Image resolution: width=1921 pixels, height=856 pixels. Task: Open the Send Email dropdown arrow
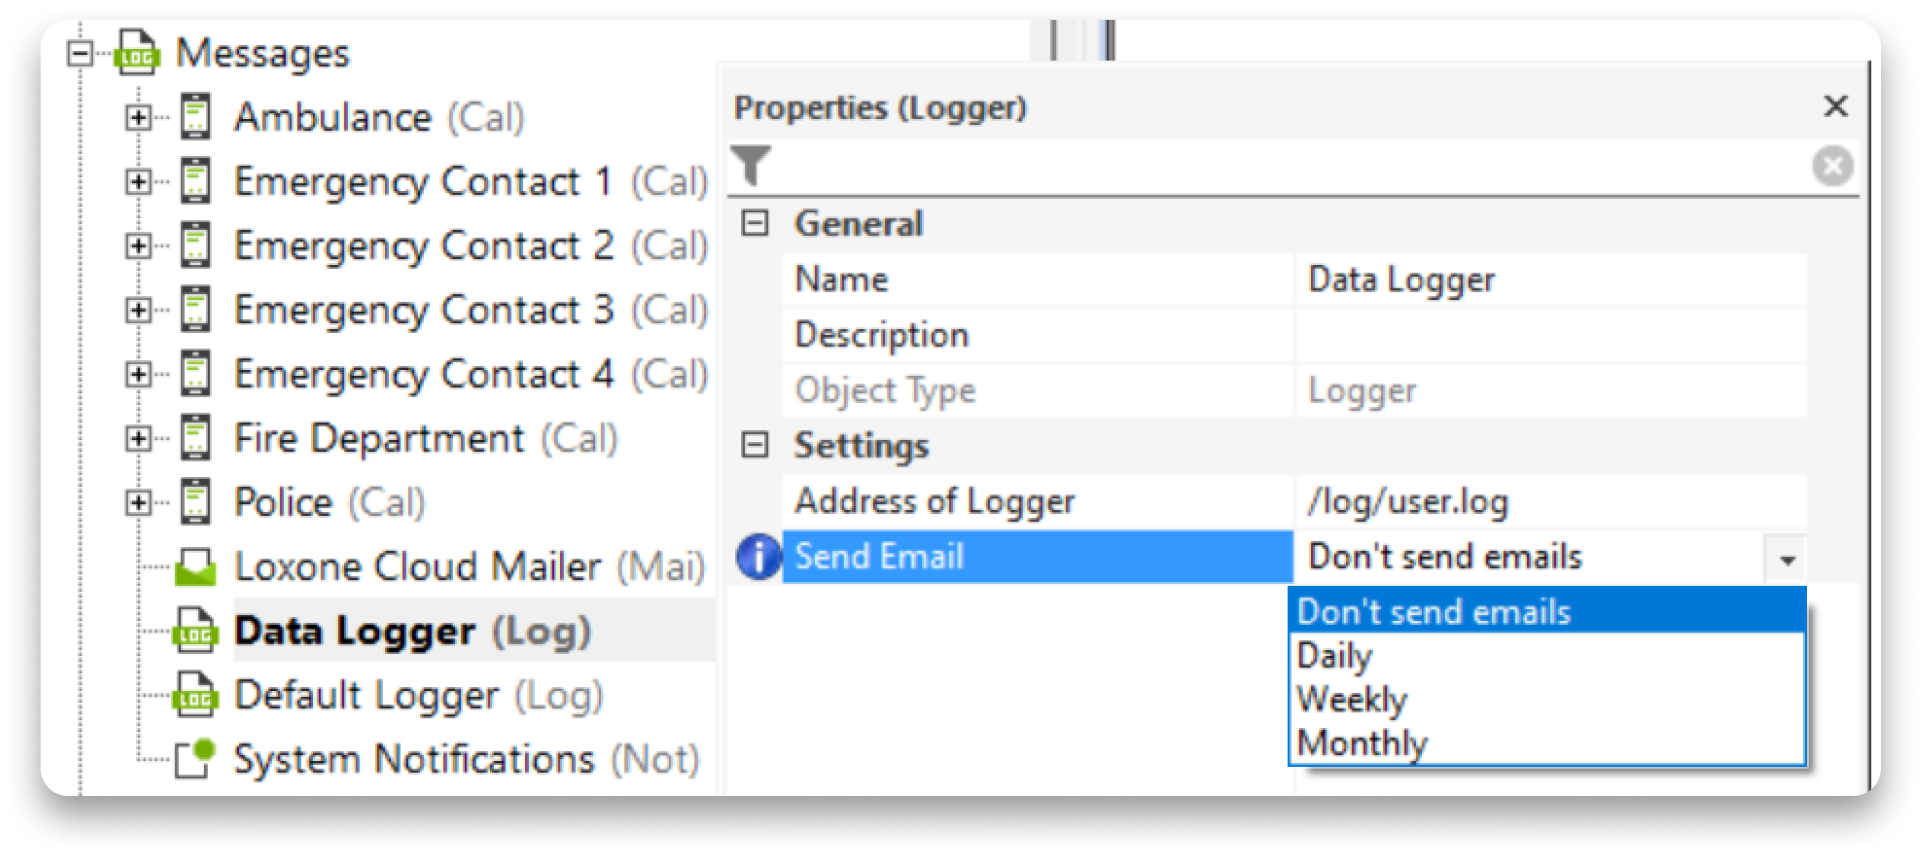pos(1787,558)
